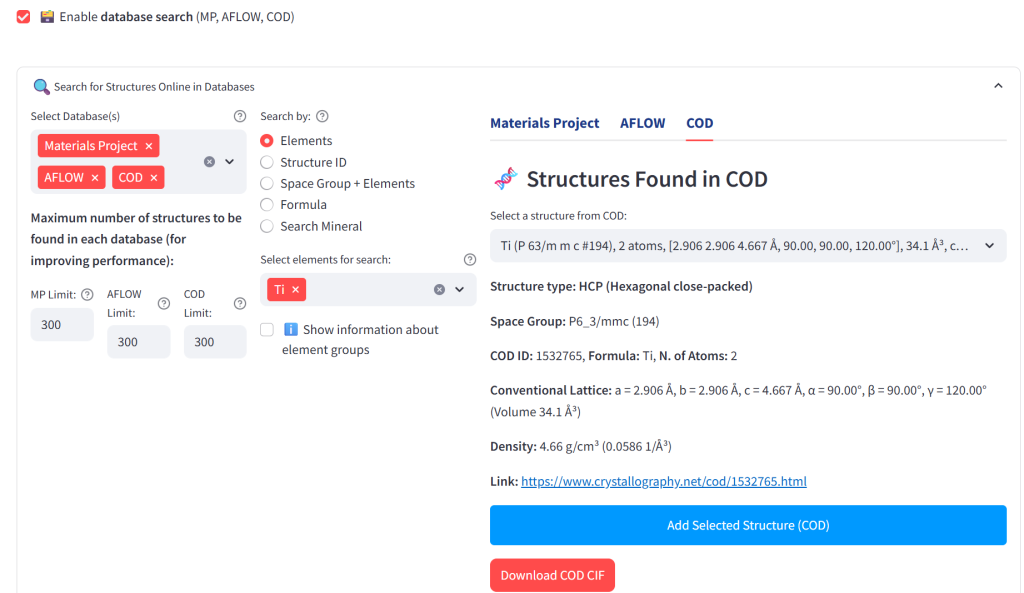This screenshot has height=593, width=1024.
Task: Remove the Materials Project database tag
Action: tap(149, 146)
